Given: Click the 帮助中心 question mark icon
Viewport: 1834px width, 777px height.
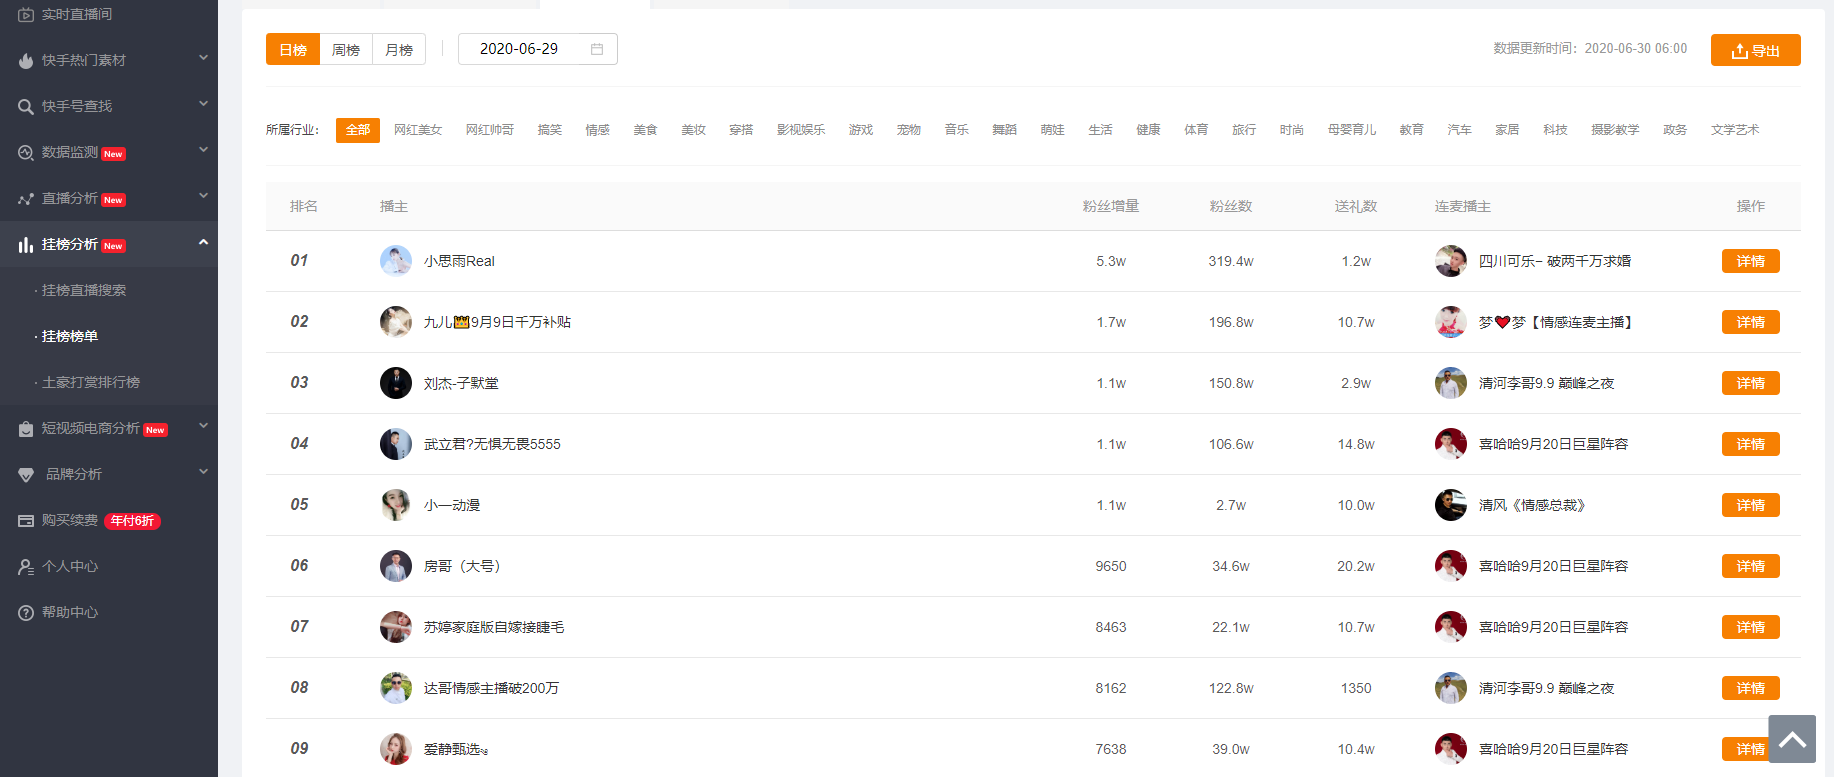Looking at the screenshot, I should click(26, 613).
